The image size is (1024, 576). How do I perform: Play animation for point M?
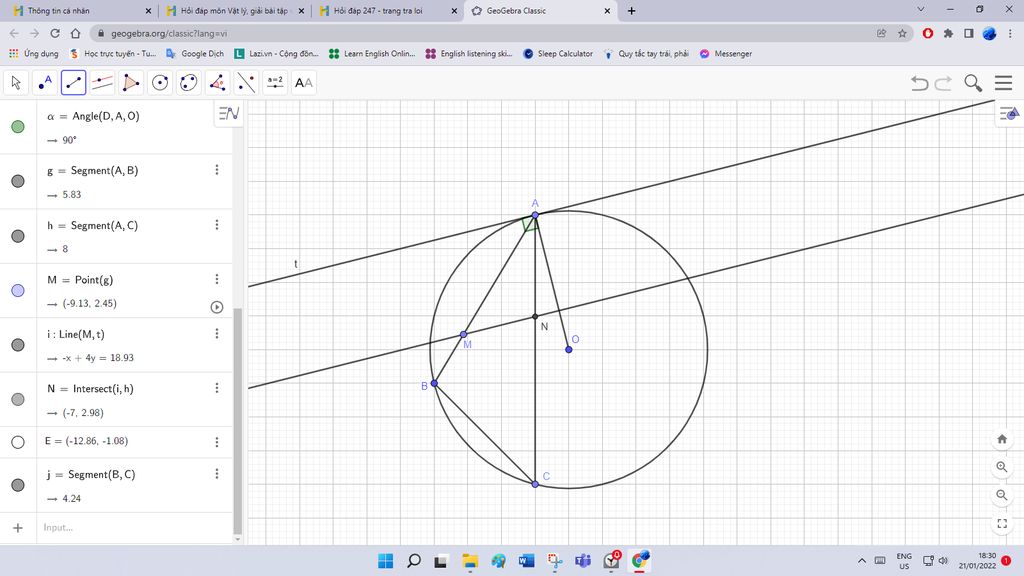click(217, 307)
